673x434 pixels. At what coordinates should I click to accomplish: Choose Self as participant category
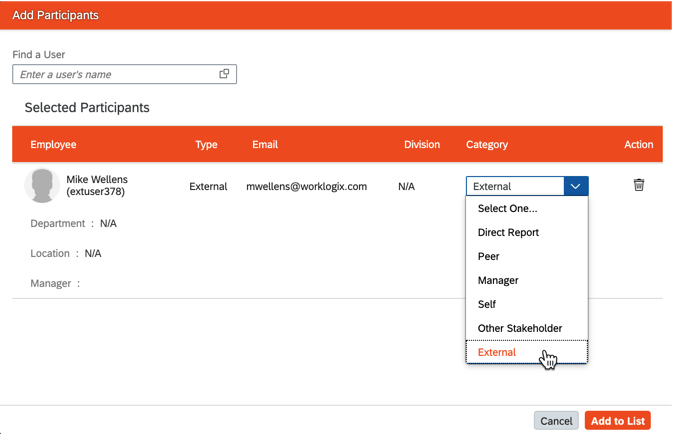coord(487,304)
